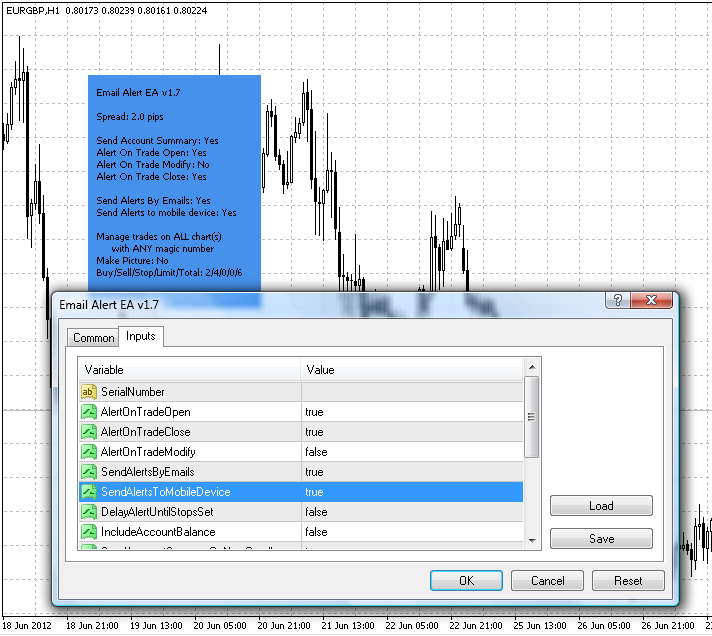Click the 18 Jun 2012 time axis label
Image resolution: width=712 pixels, height=636 pixels.
pos(27,626)
